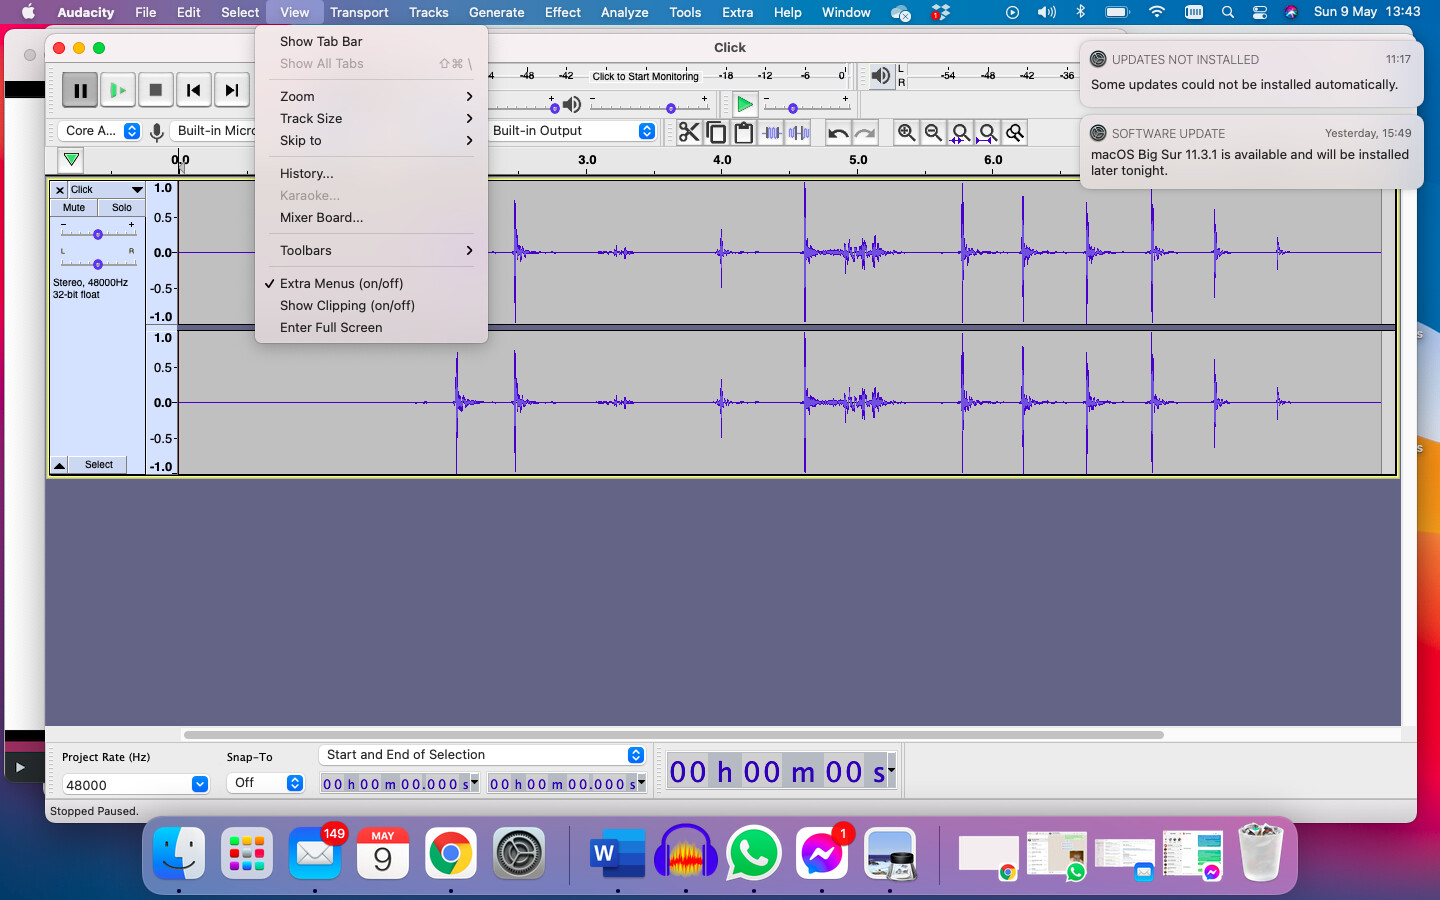This screenshot has width=1440, height=900.
Task: Click the horizontal scrollbar below the tracks
Action: (673, 734)
